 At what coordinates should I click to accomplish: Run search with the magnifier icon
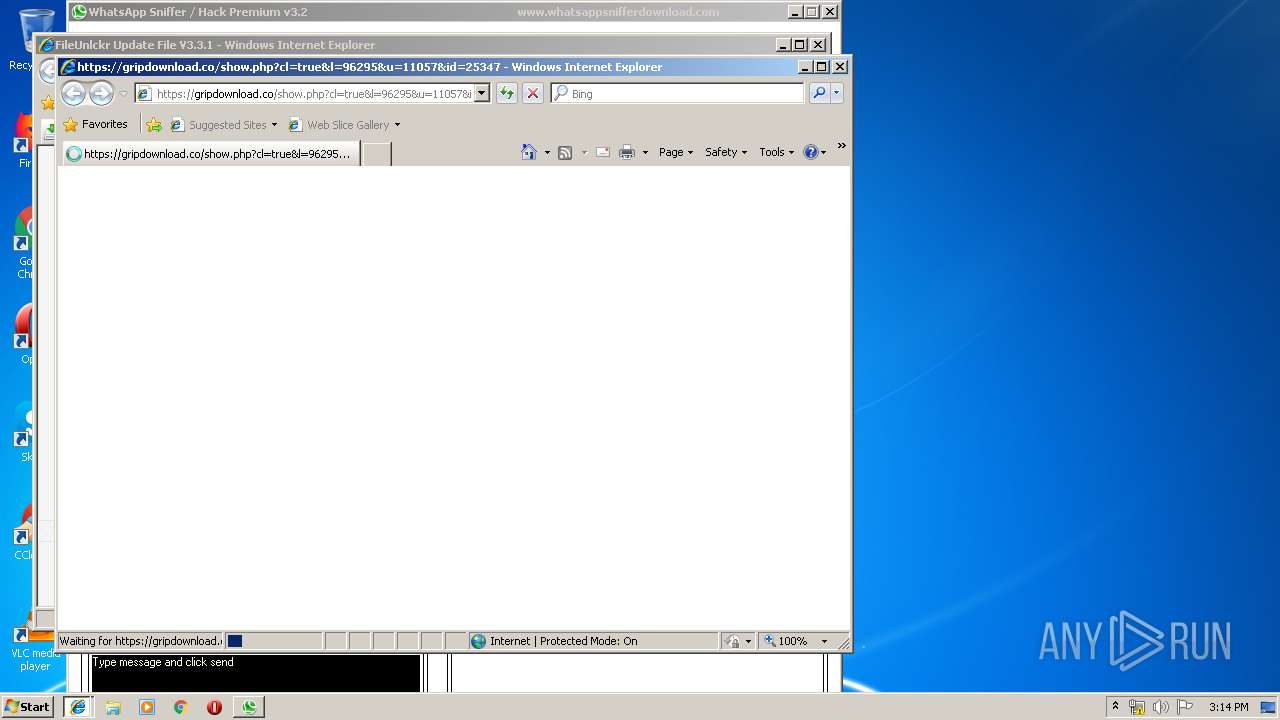pos(819,94)
